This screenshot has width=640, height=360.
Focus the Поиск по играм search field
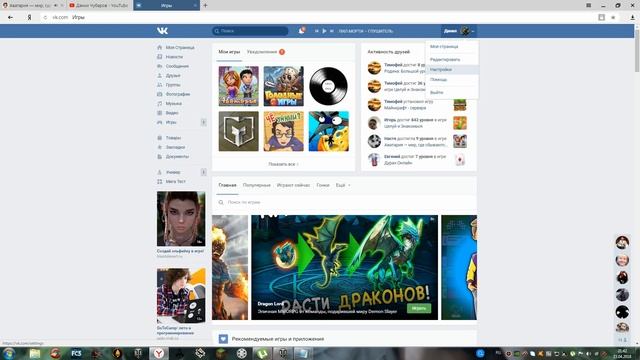click(x=344, y=202)
